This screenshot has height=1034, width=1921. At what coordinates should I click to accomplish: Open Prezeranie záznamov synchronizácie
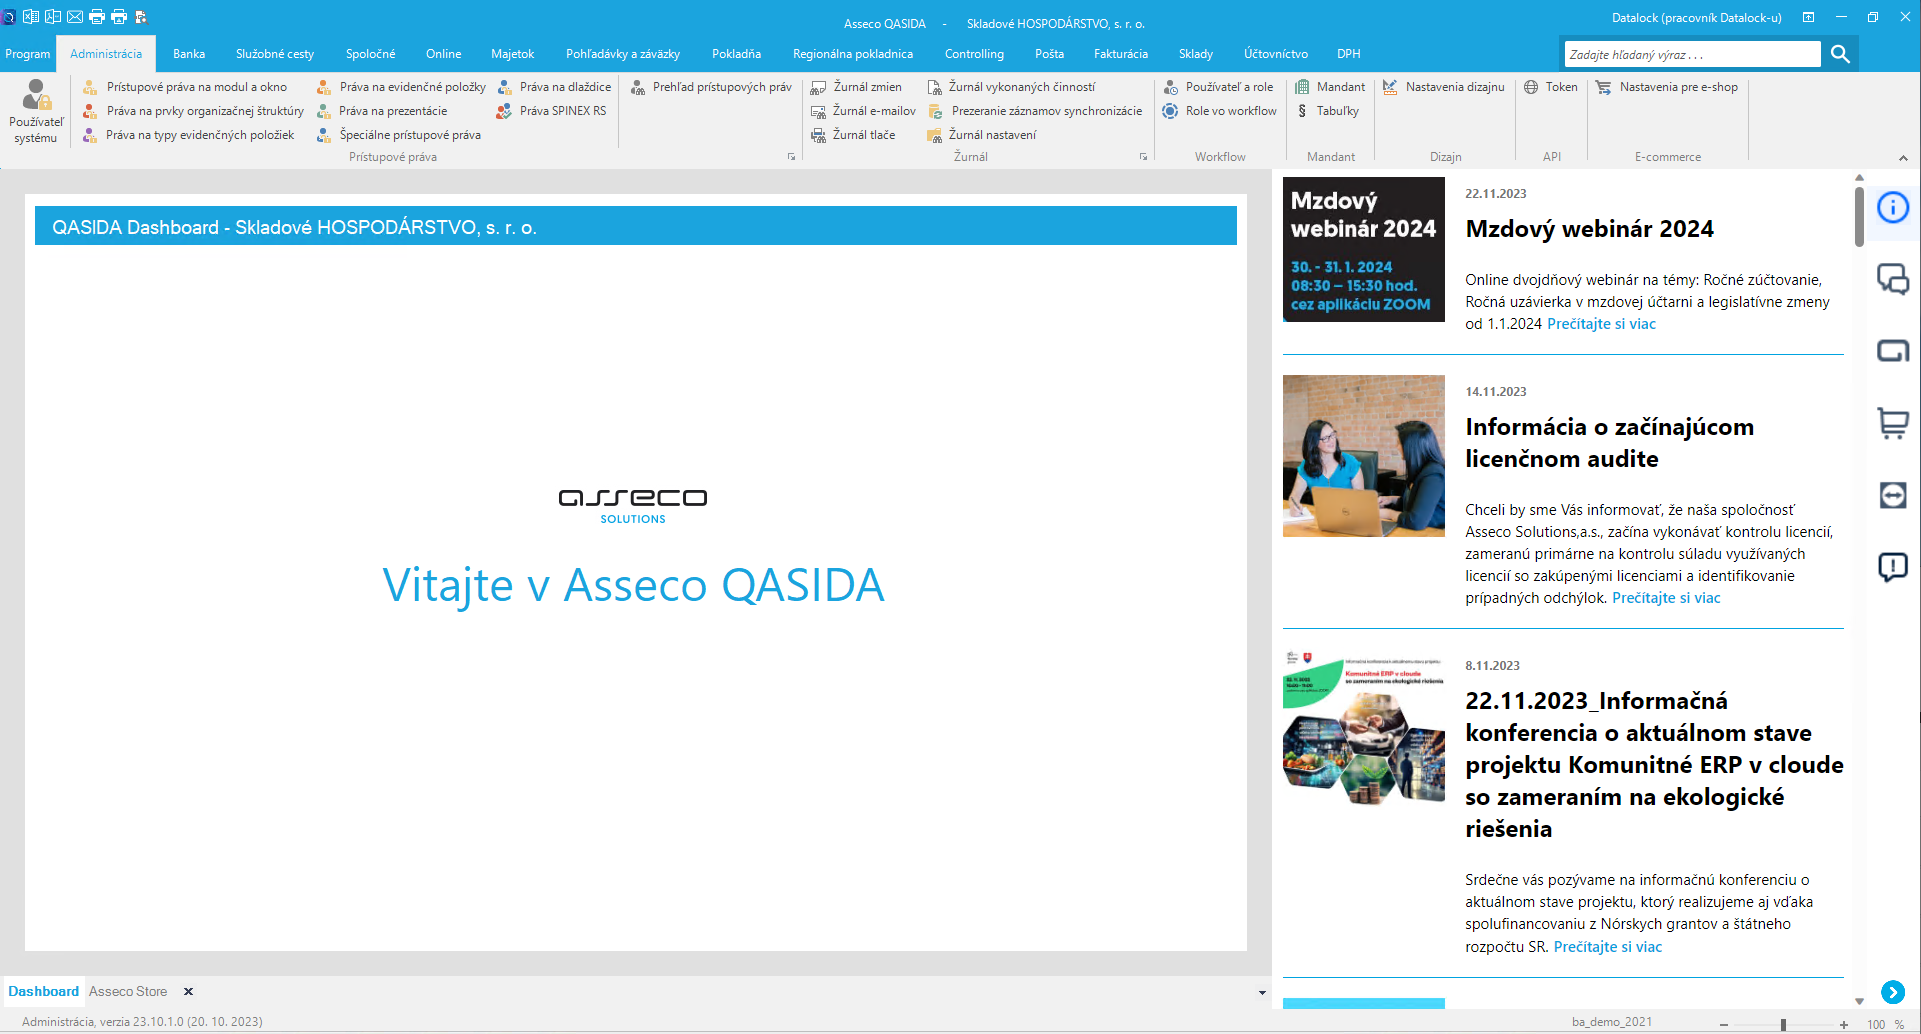[1035, 111]
